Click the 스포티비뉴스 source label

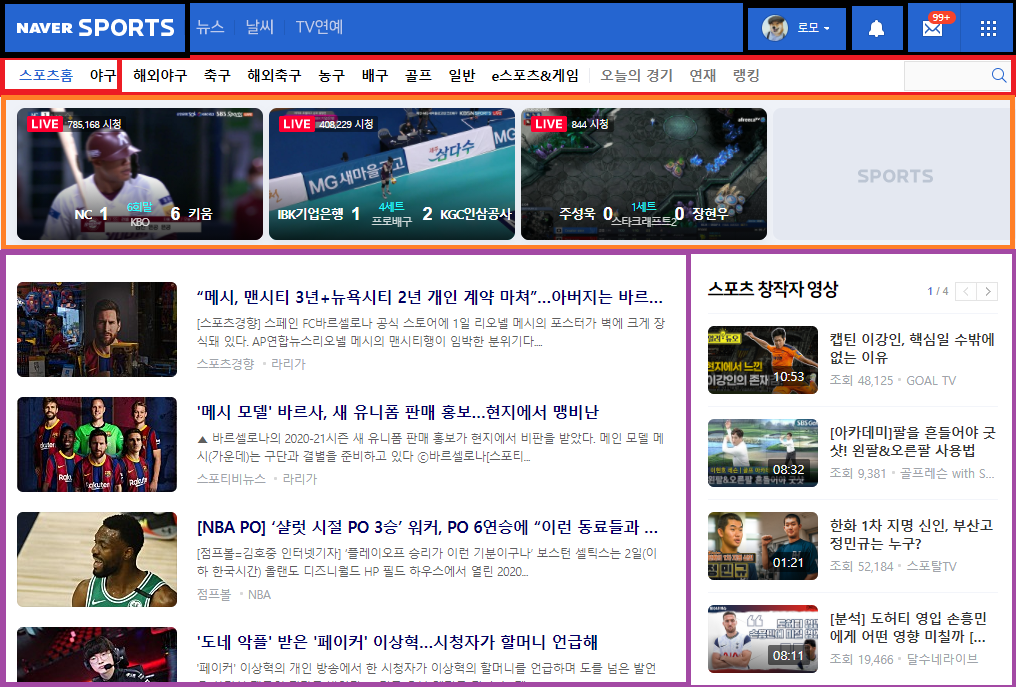(x=231, y=479)
